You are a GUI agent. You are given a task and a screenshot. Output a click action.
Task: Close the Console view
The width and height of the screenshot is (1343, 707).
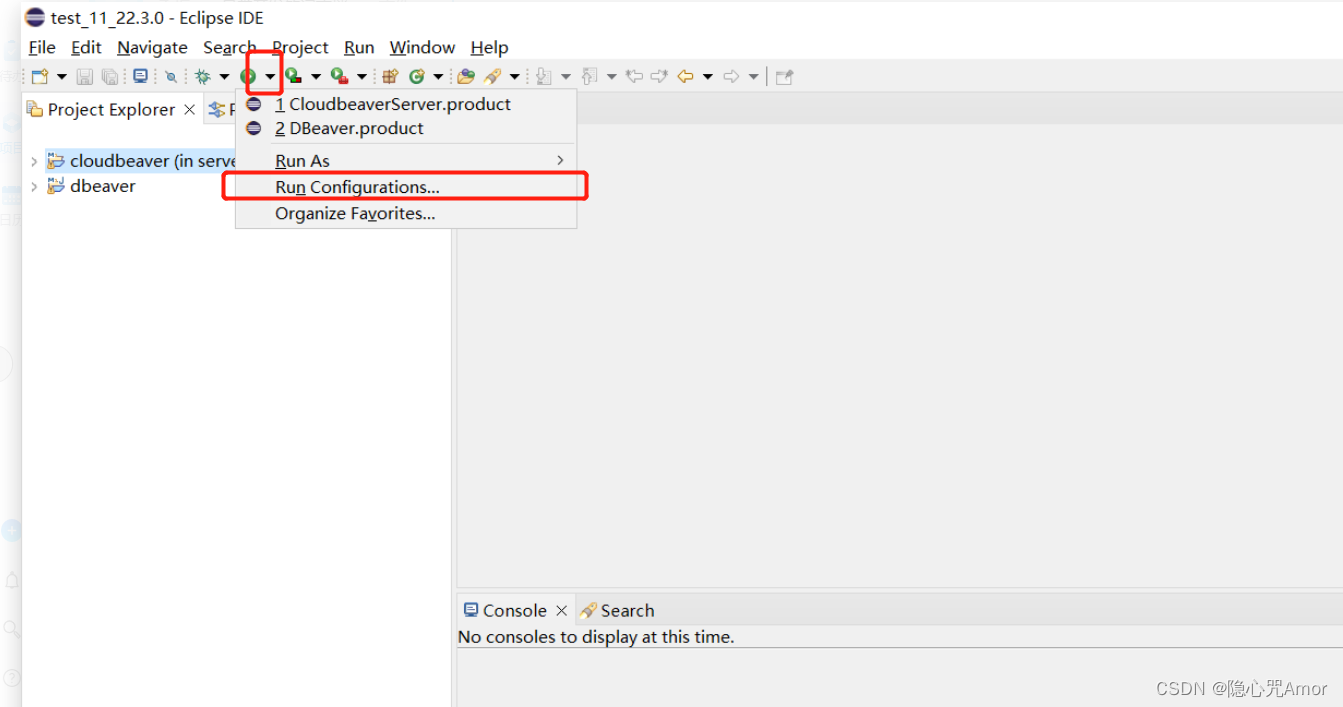pyautogui.click(x=561, y=611)
